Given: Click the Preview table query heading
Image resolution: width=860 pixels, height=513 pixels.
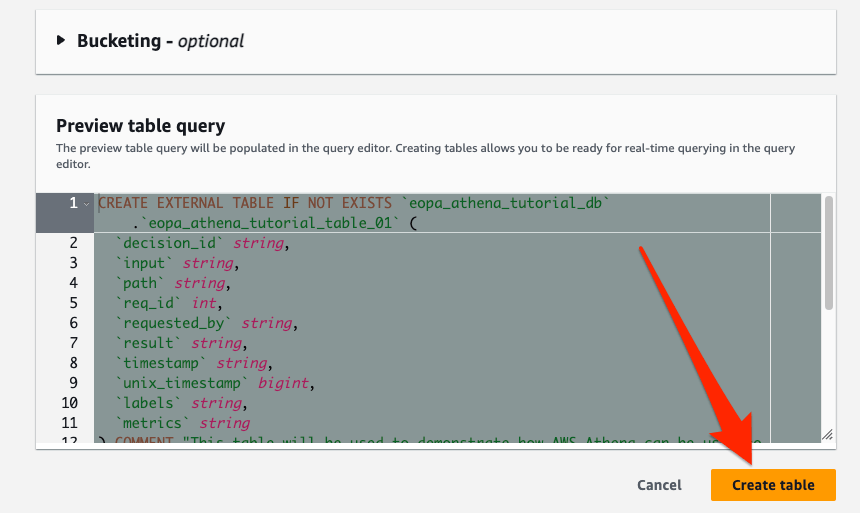Looking at the screenshot, I should [140, 126].
